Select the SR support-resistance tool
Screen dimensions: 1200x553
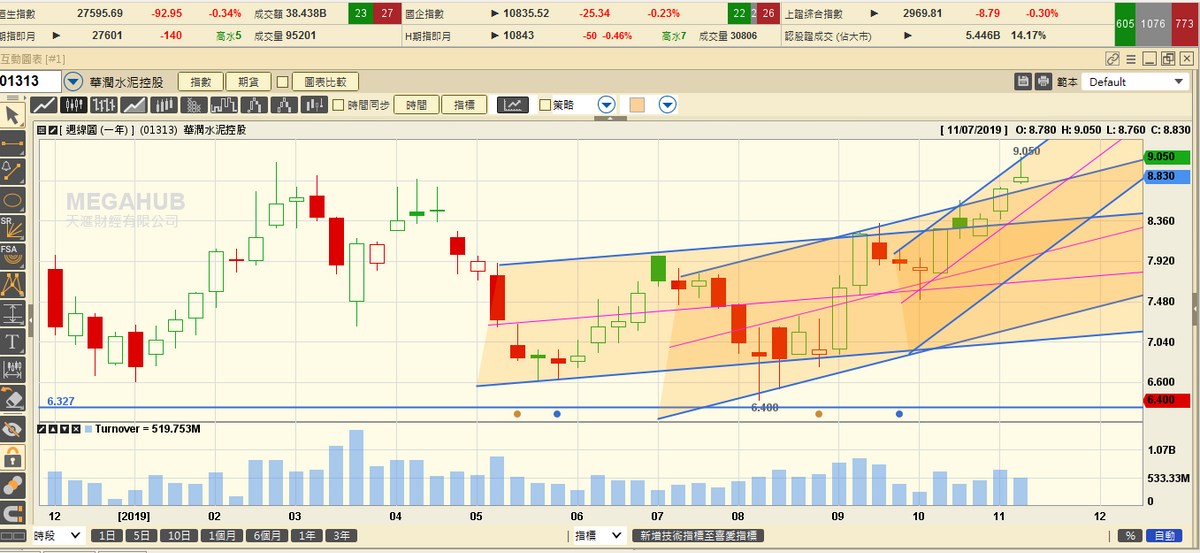(x=12, y=228)
